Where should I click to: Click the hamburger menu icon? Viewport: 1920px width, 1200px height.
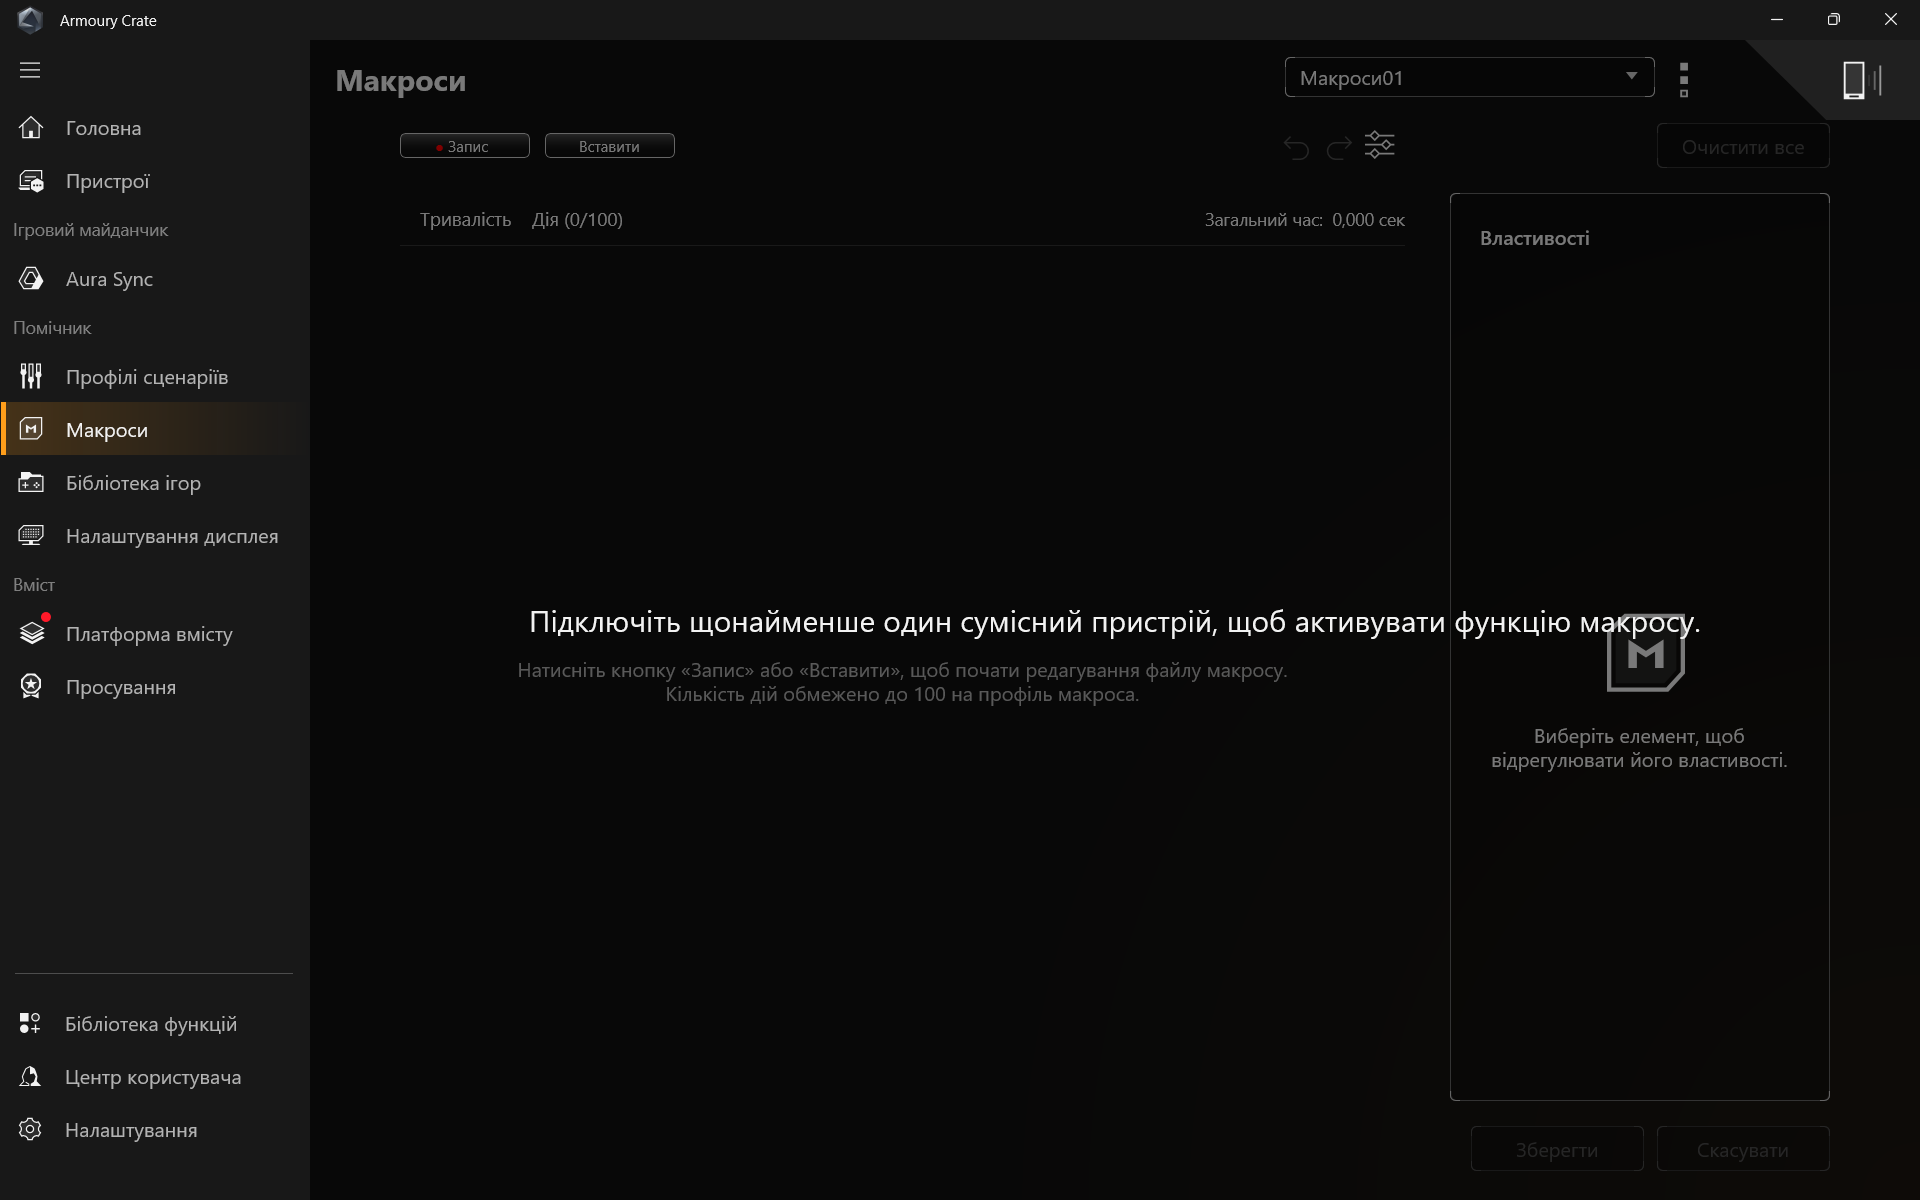tap(30, 70)
